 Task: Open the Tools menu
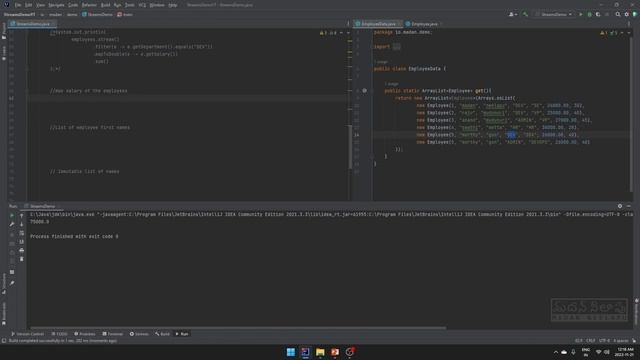tap(129, 5)
